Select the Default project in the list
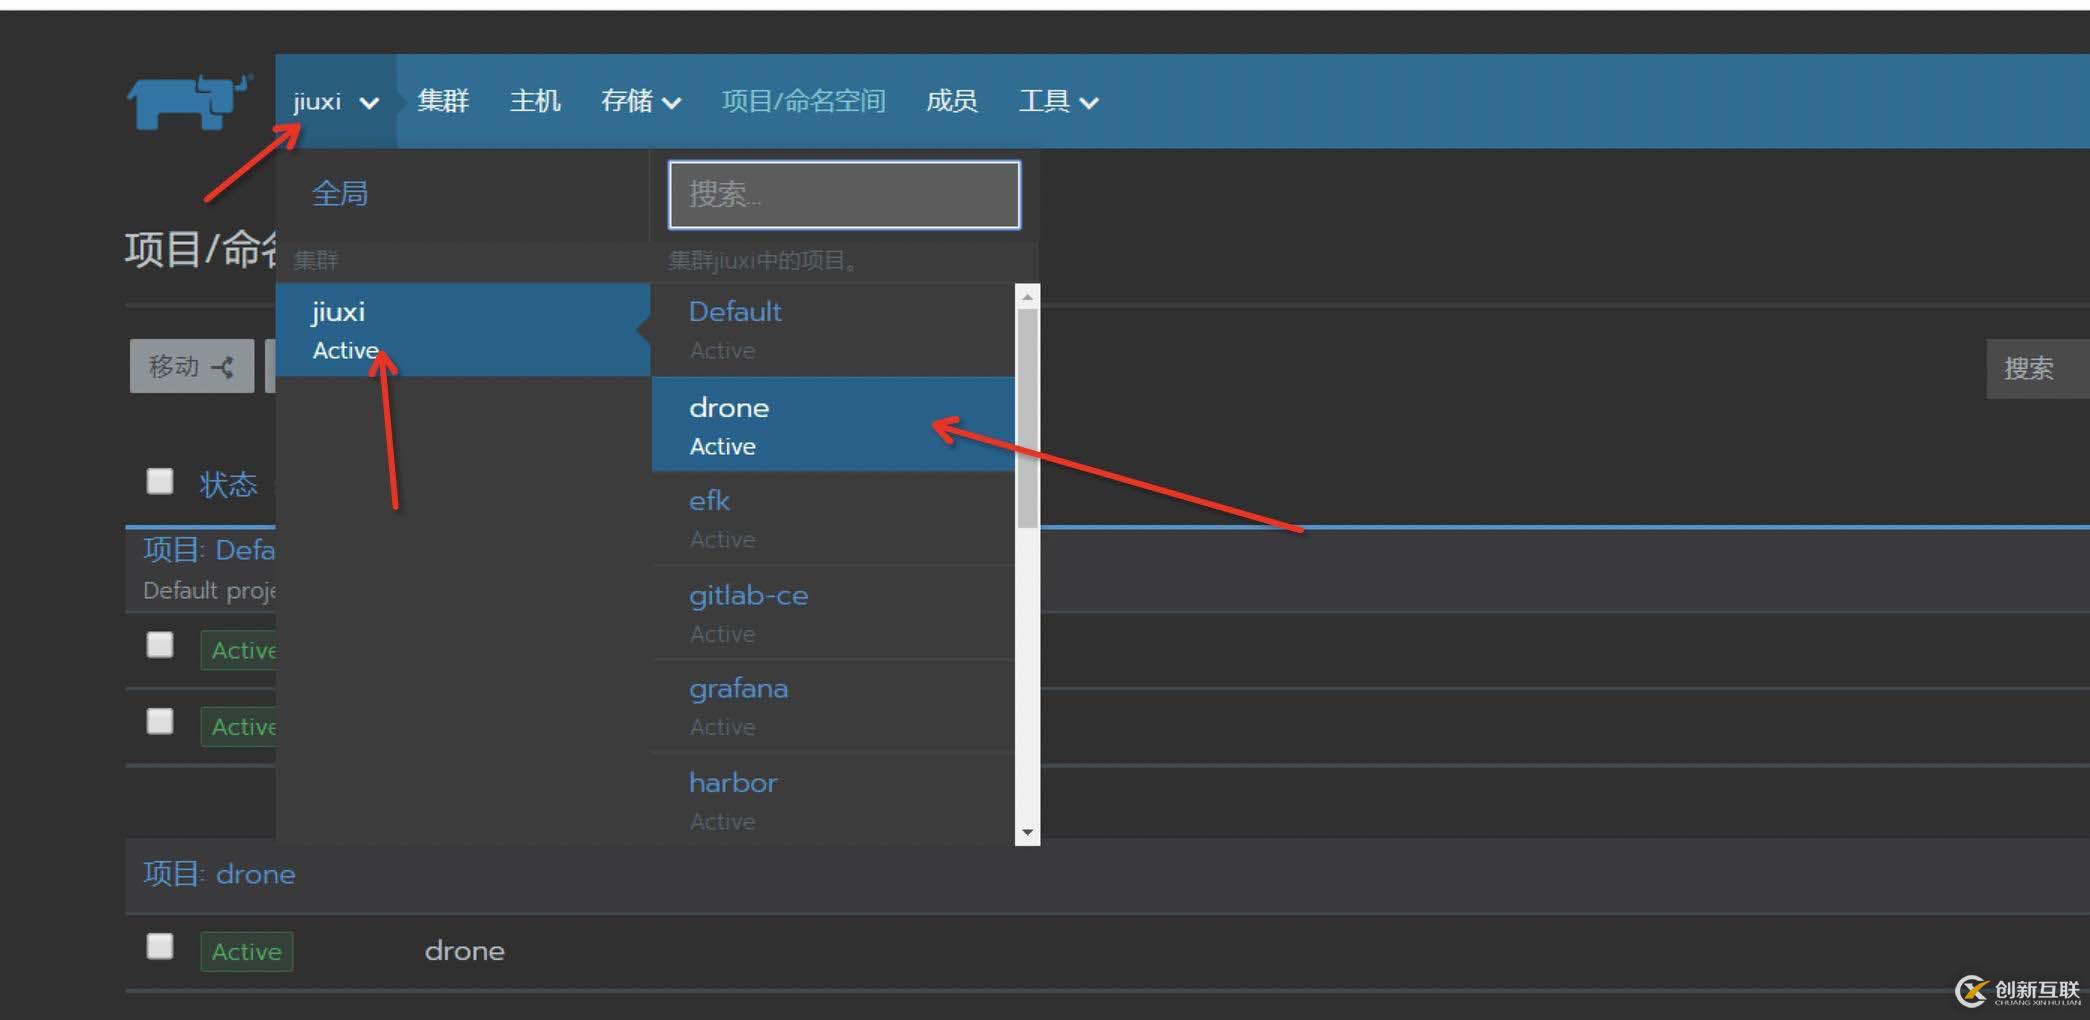 [x=735, y=311]
